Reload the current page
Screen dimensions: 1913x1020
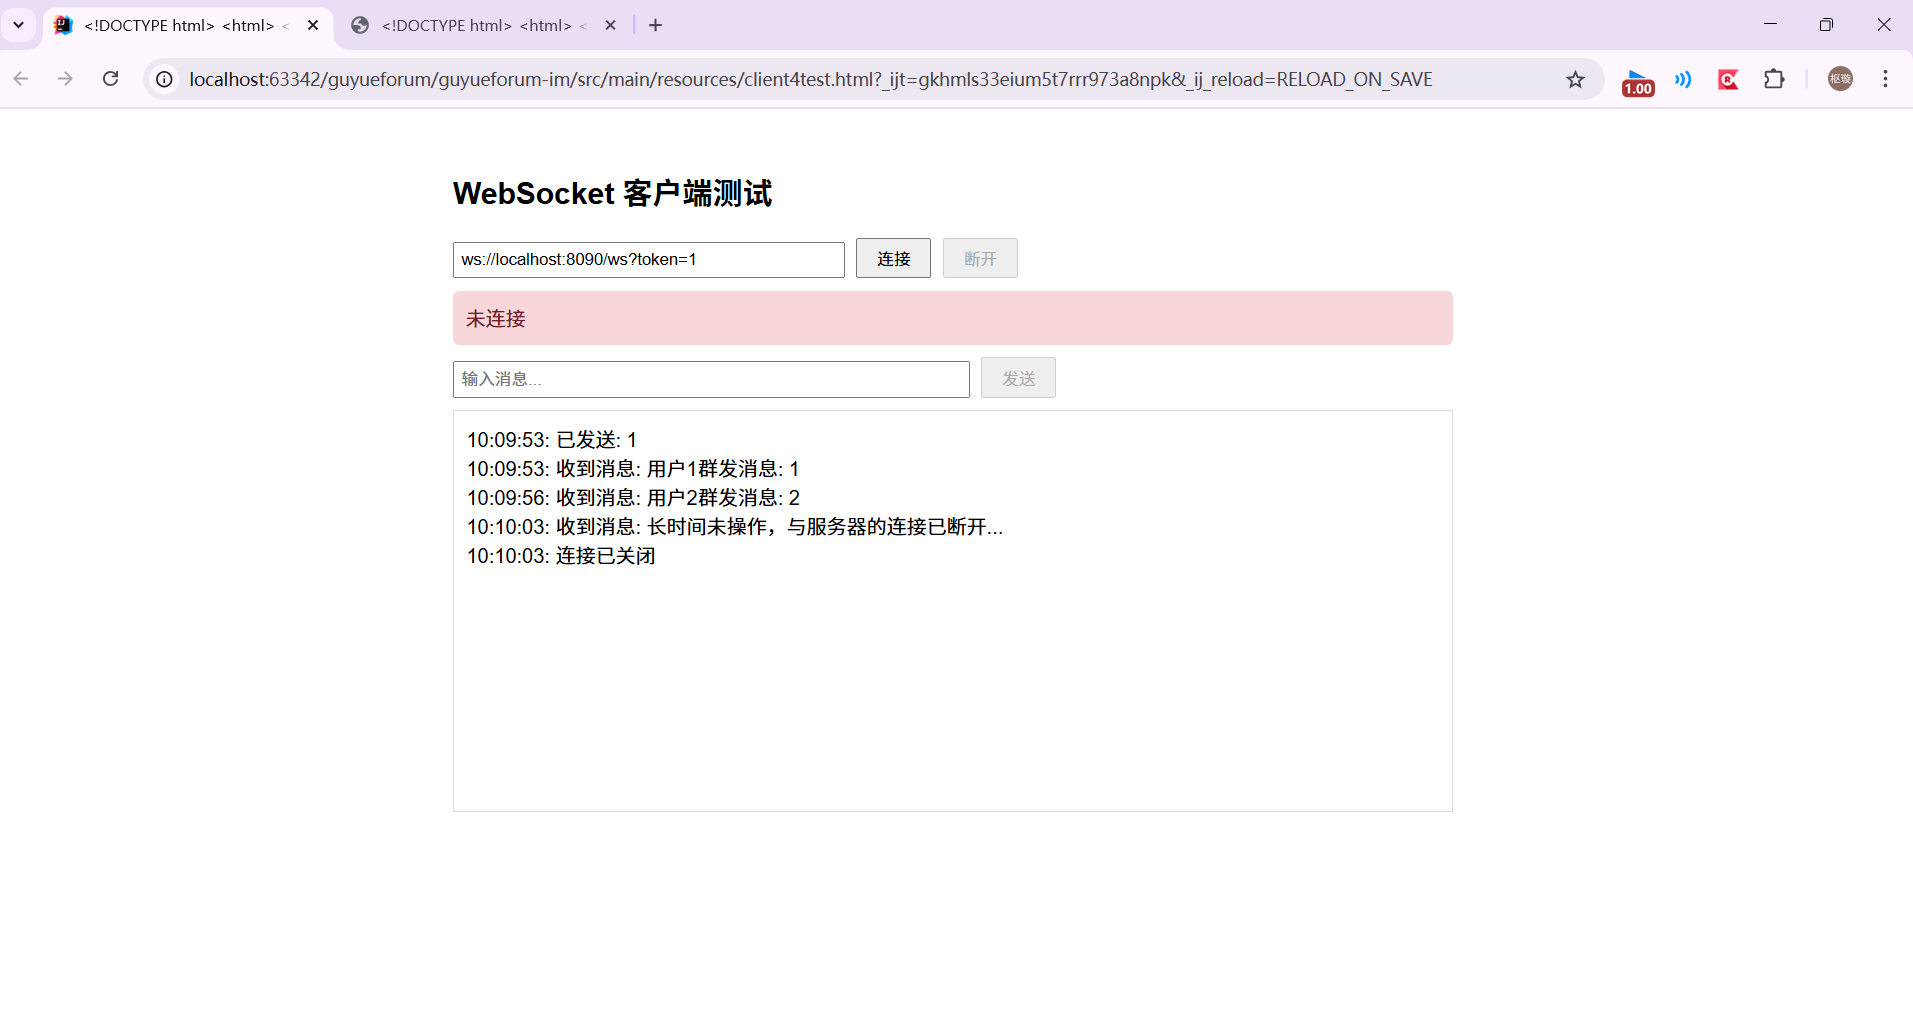click(x=111, y=79)
